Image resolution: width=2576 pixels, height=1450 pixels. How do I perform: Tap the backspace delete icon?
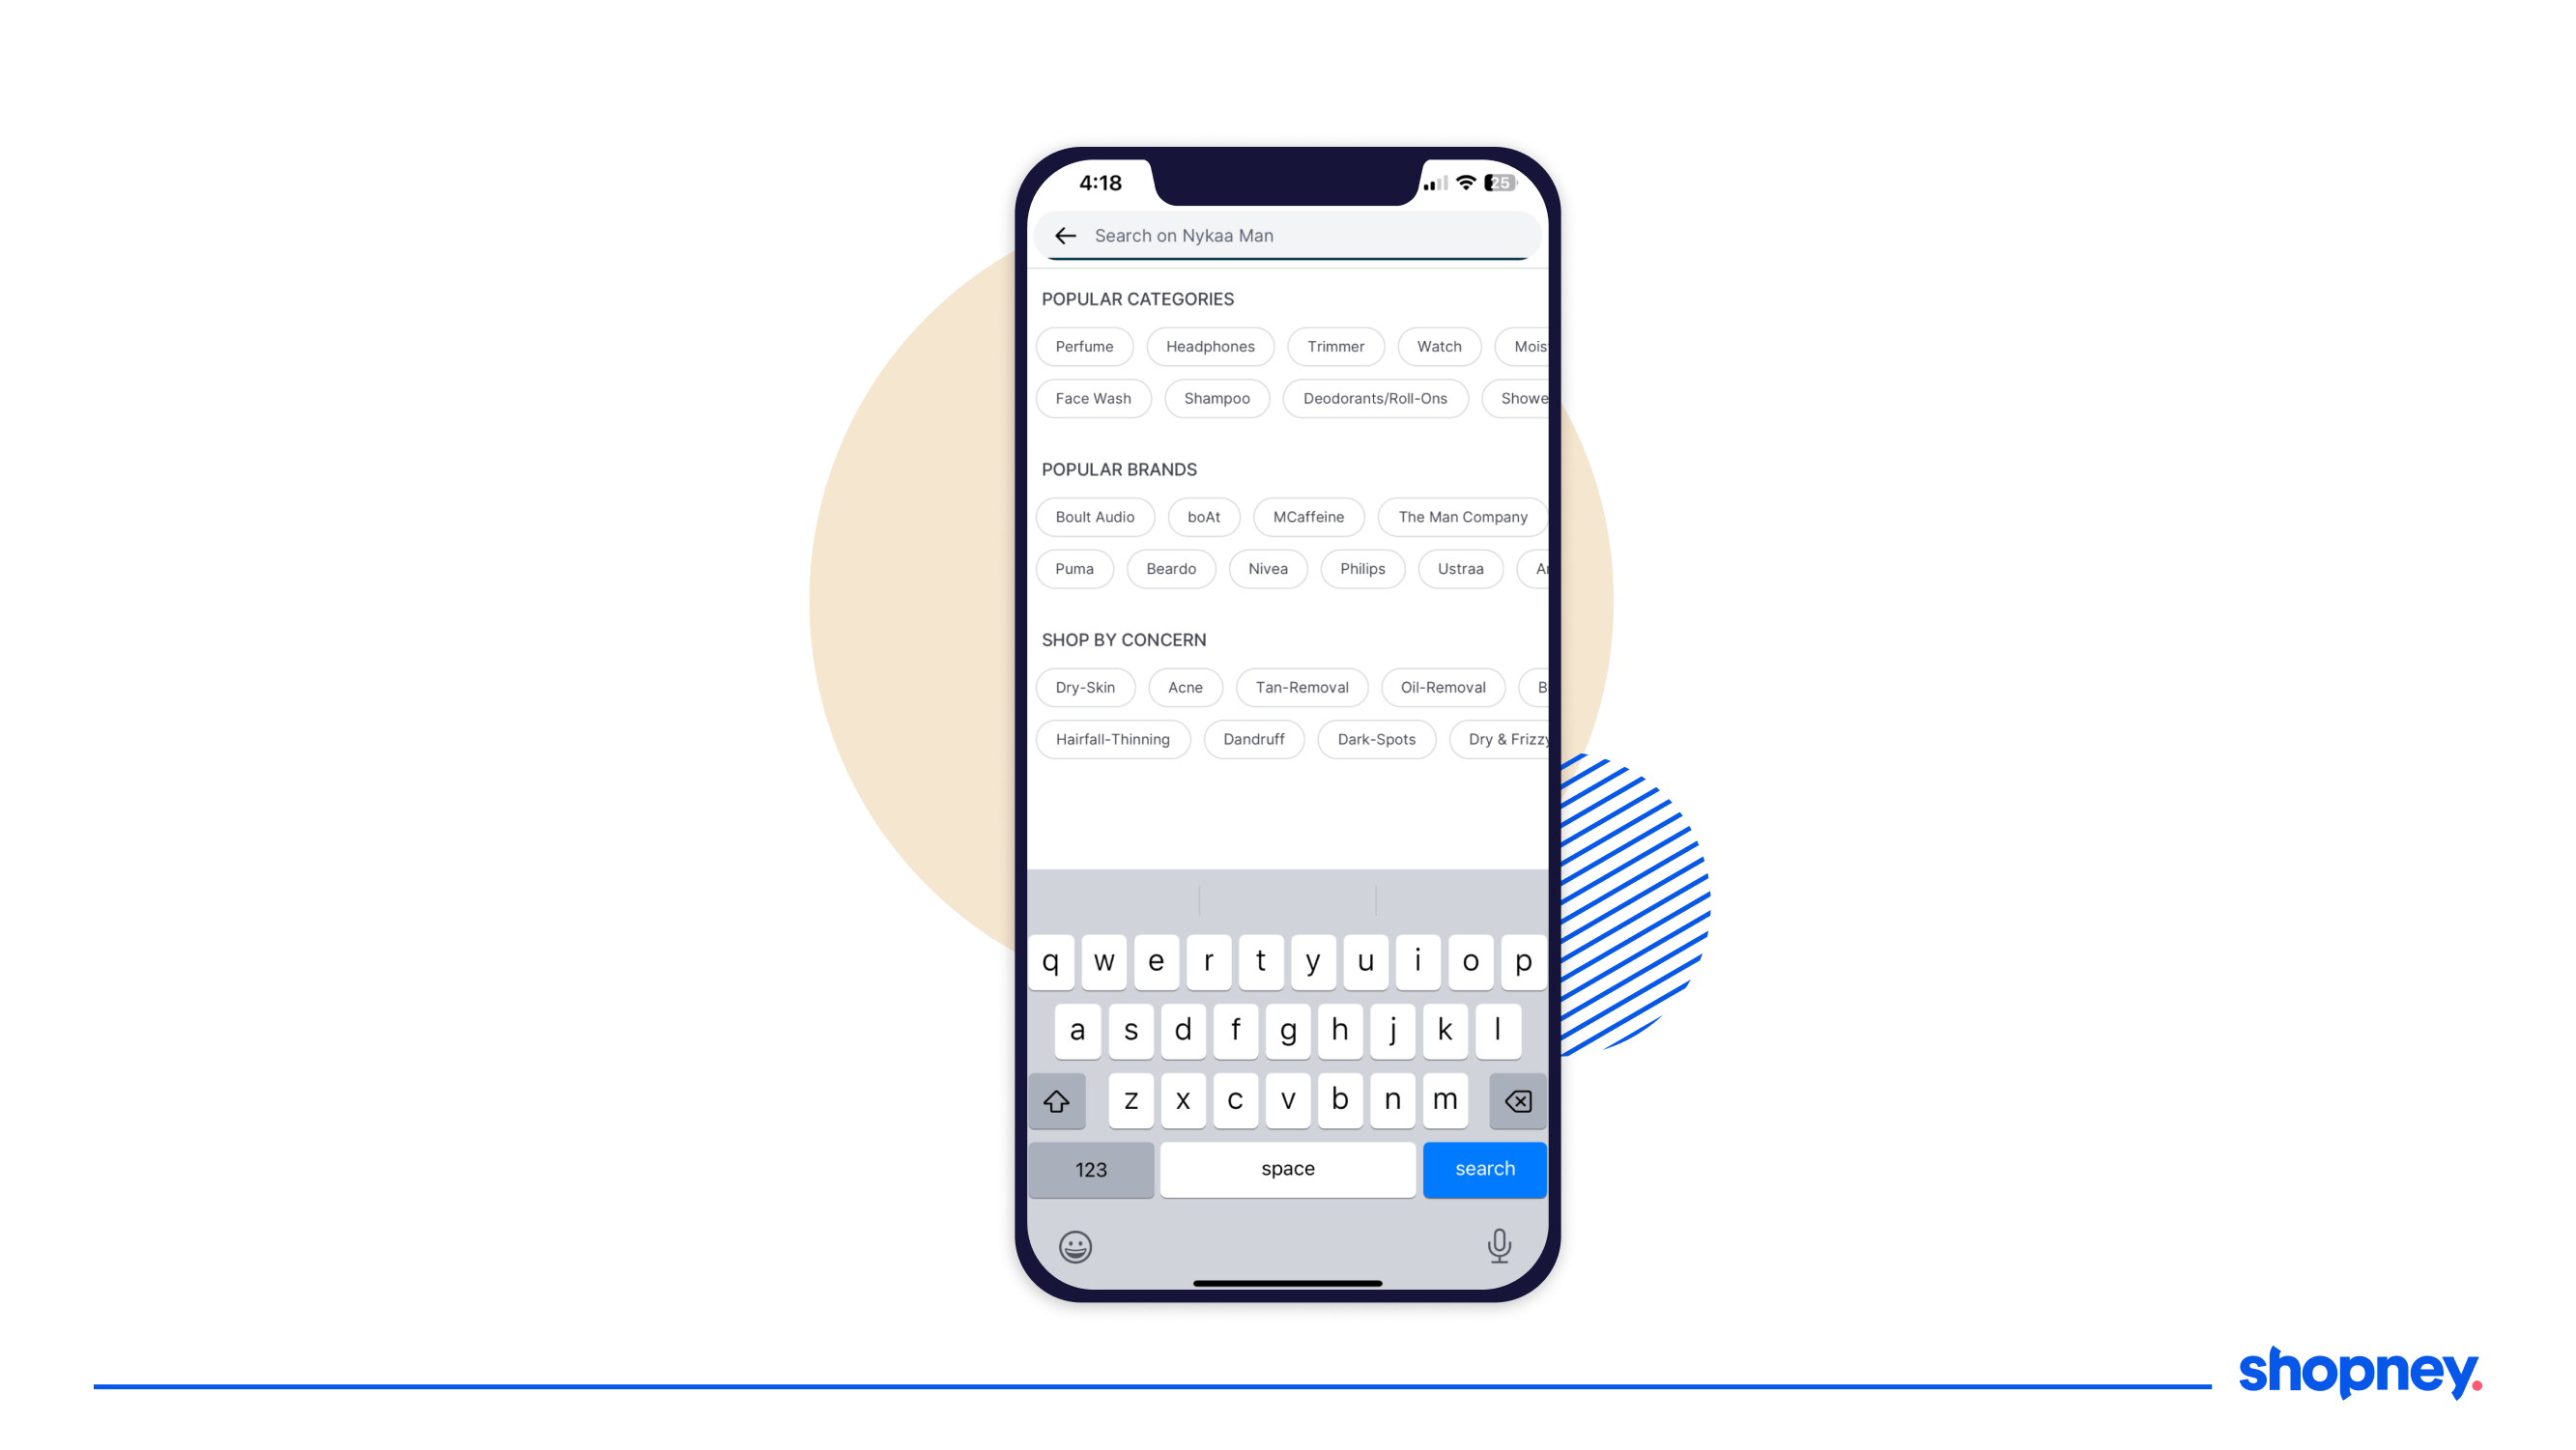point(1518,1100)
